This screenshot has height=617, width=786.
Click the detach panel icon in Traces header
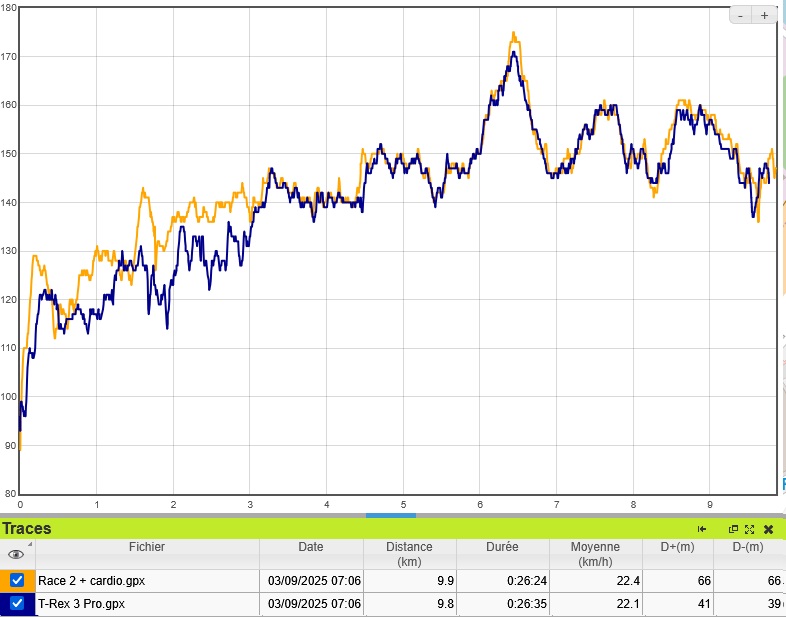(x=733, y=529)
